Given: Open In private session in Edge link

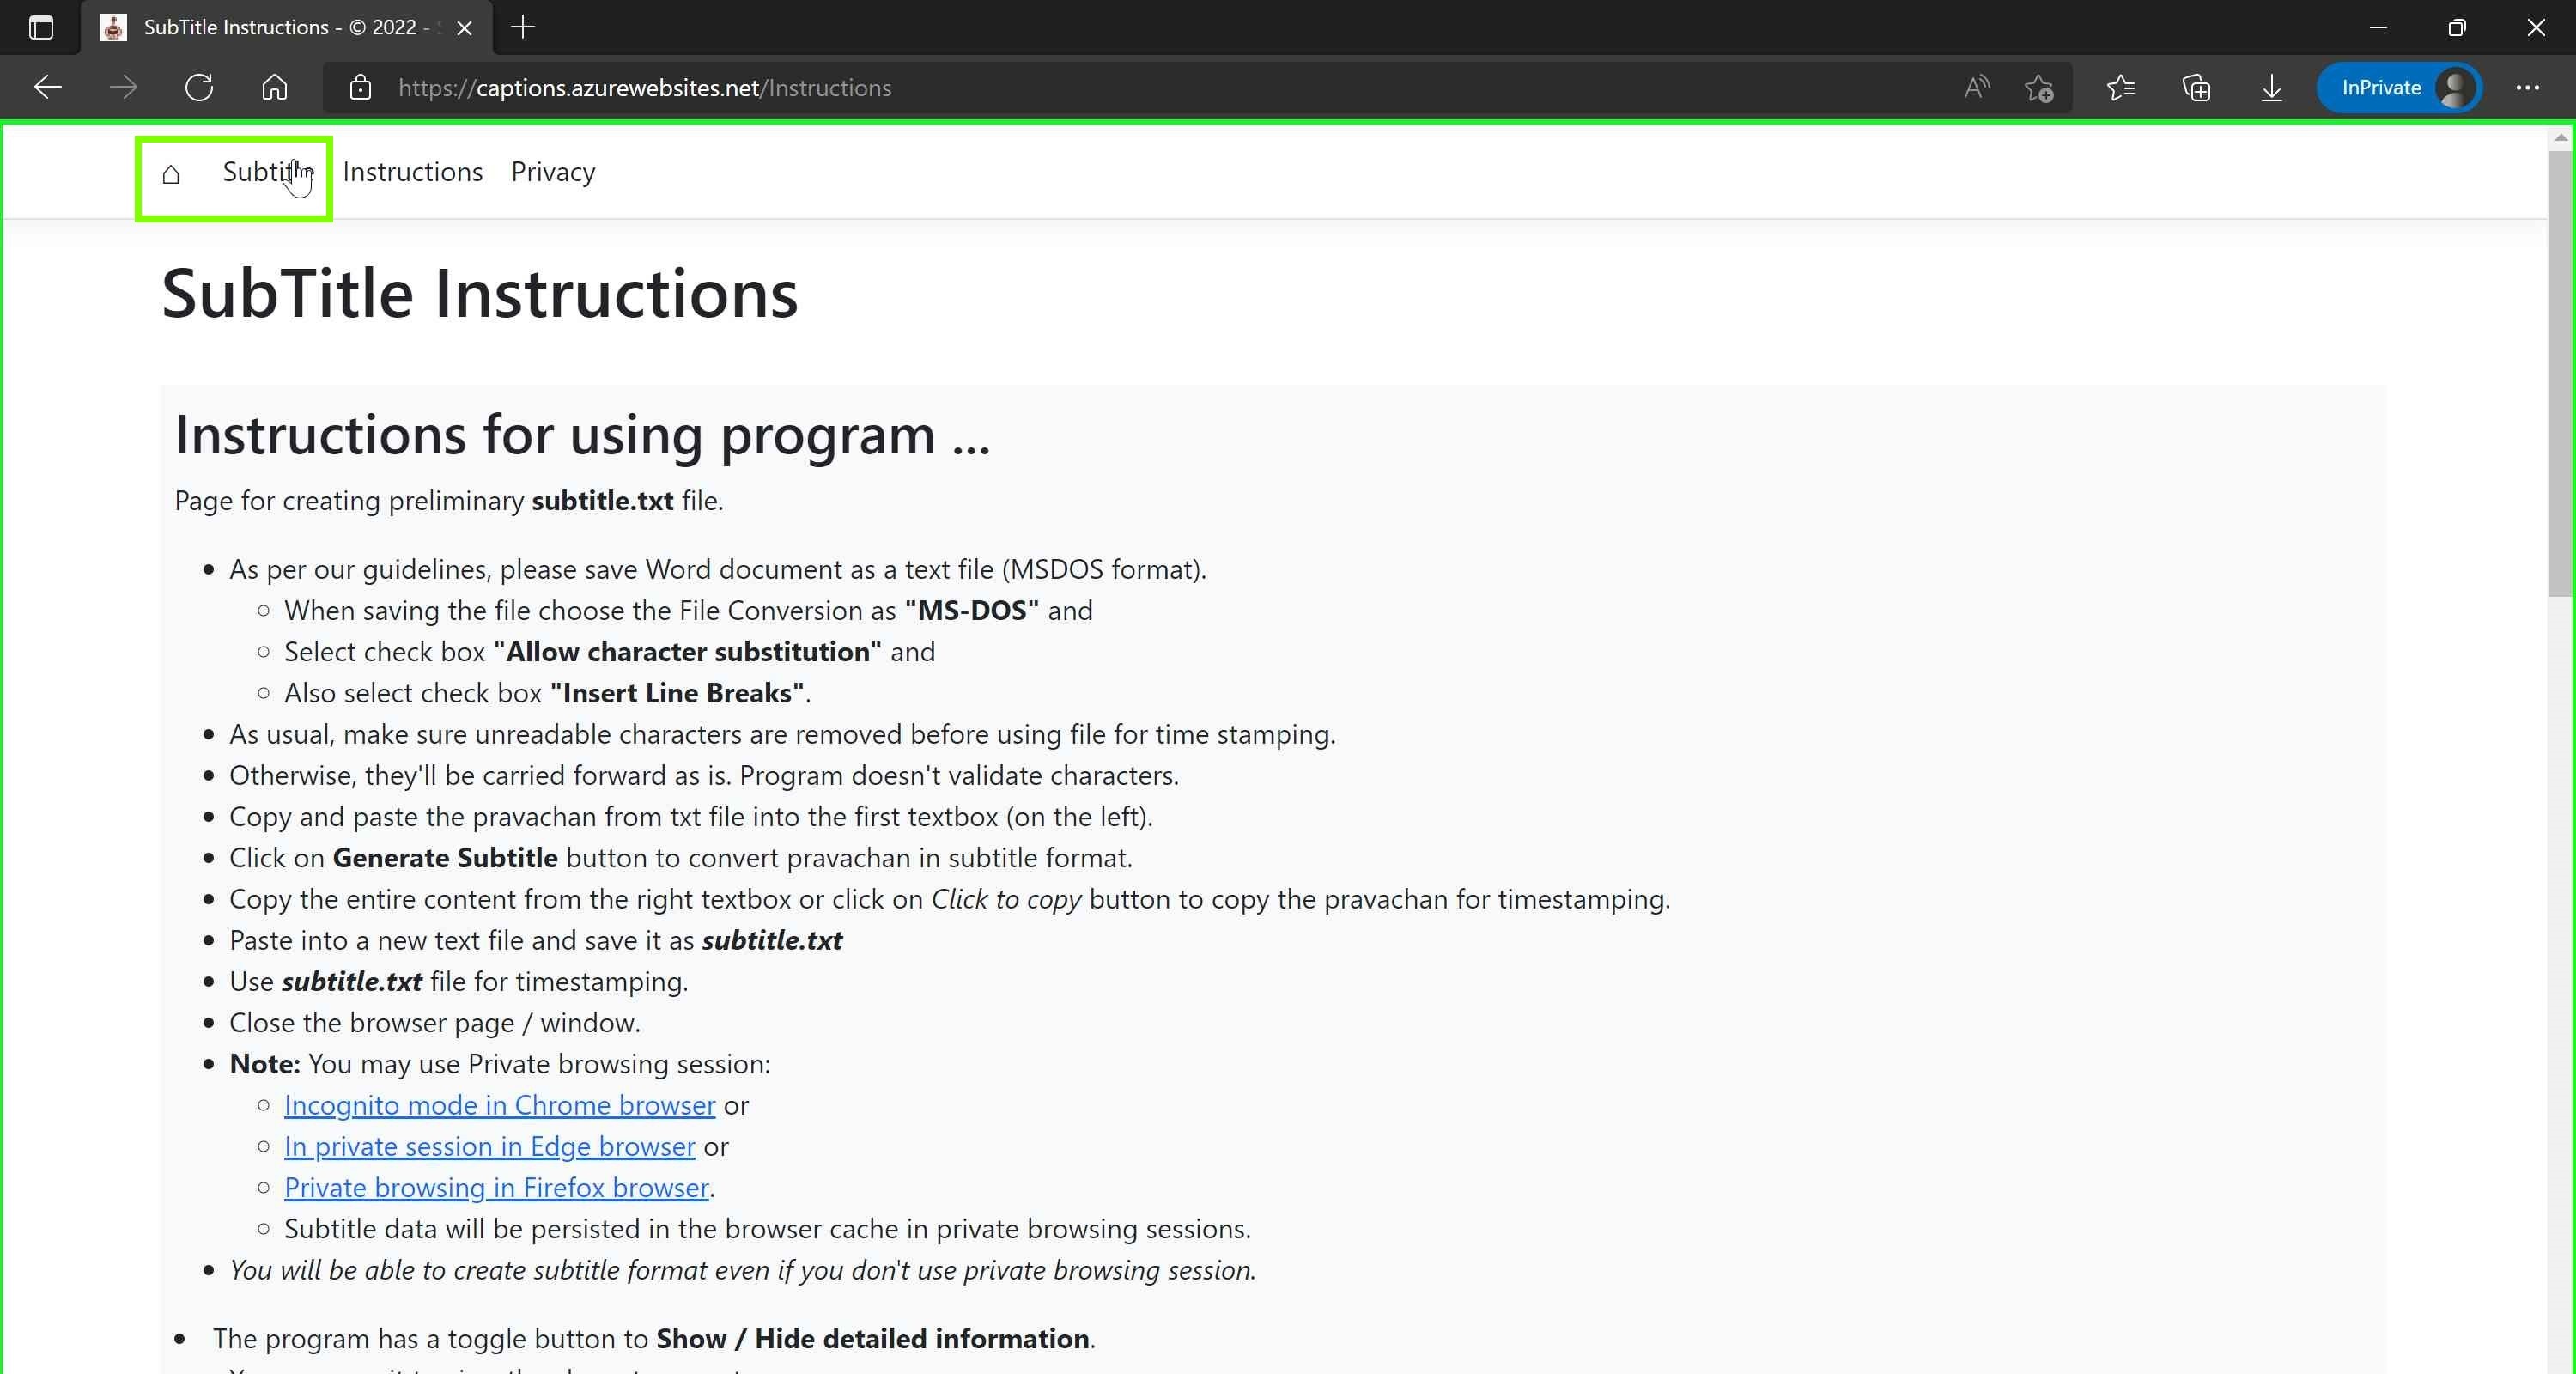Looking at the screenshot, I should 489,1146.
